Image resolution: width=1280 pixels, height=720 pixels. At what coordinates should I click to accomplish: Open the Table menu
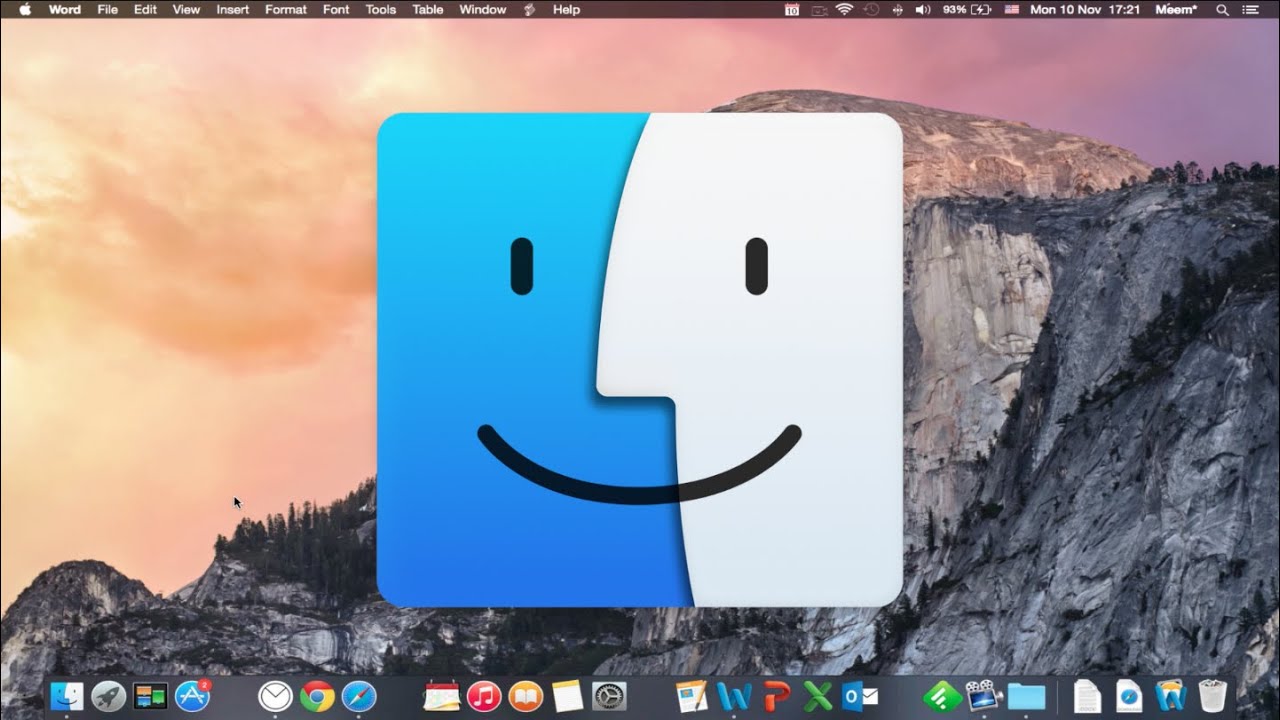point(428,9)
